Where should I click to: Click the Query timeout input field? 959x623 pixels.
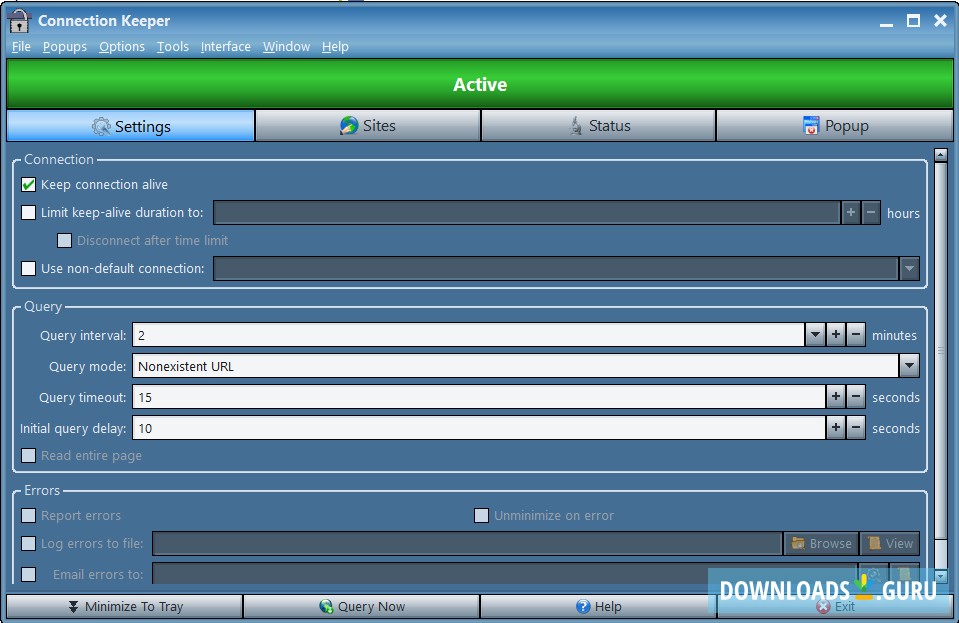pos(479,397)
